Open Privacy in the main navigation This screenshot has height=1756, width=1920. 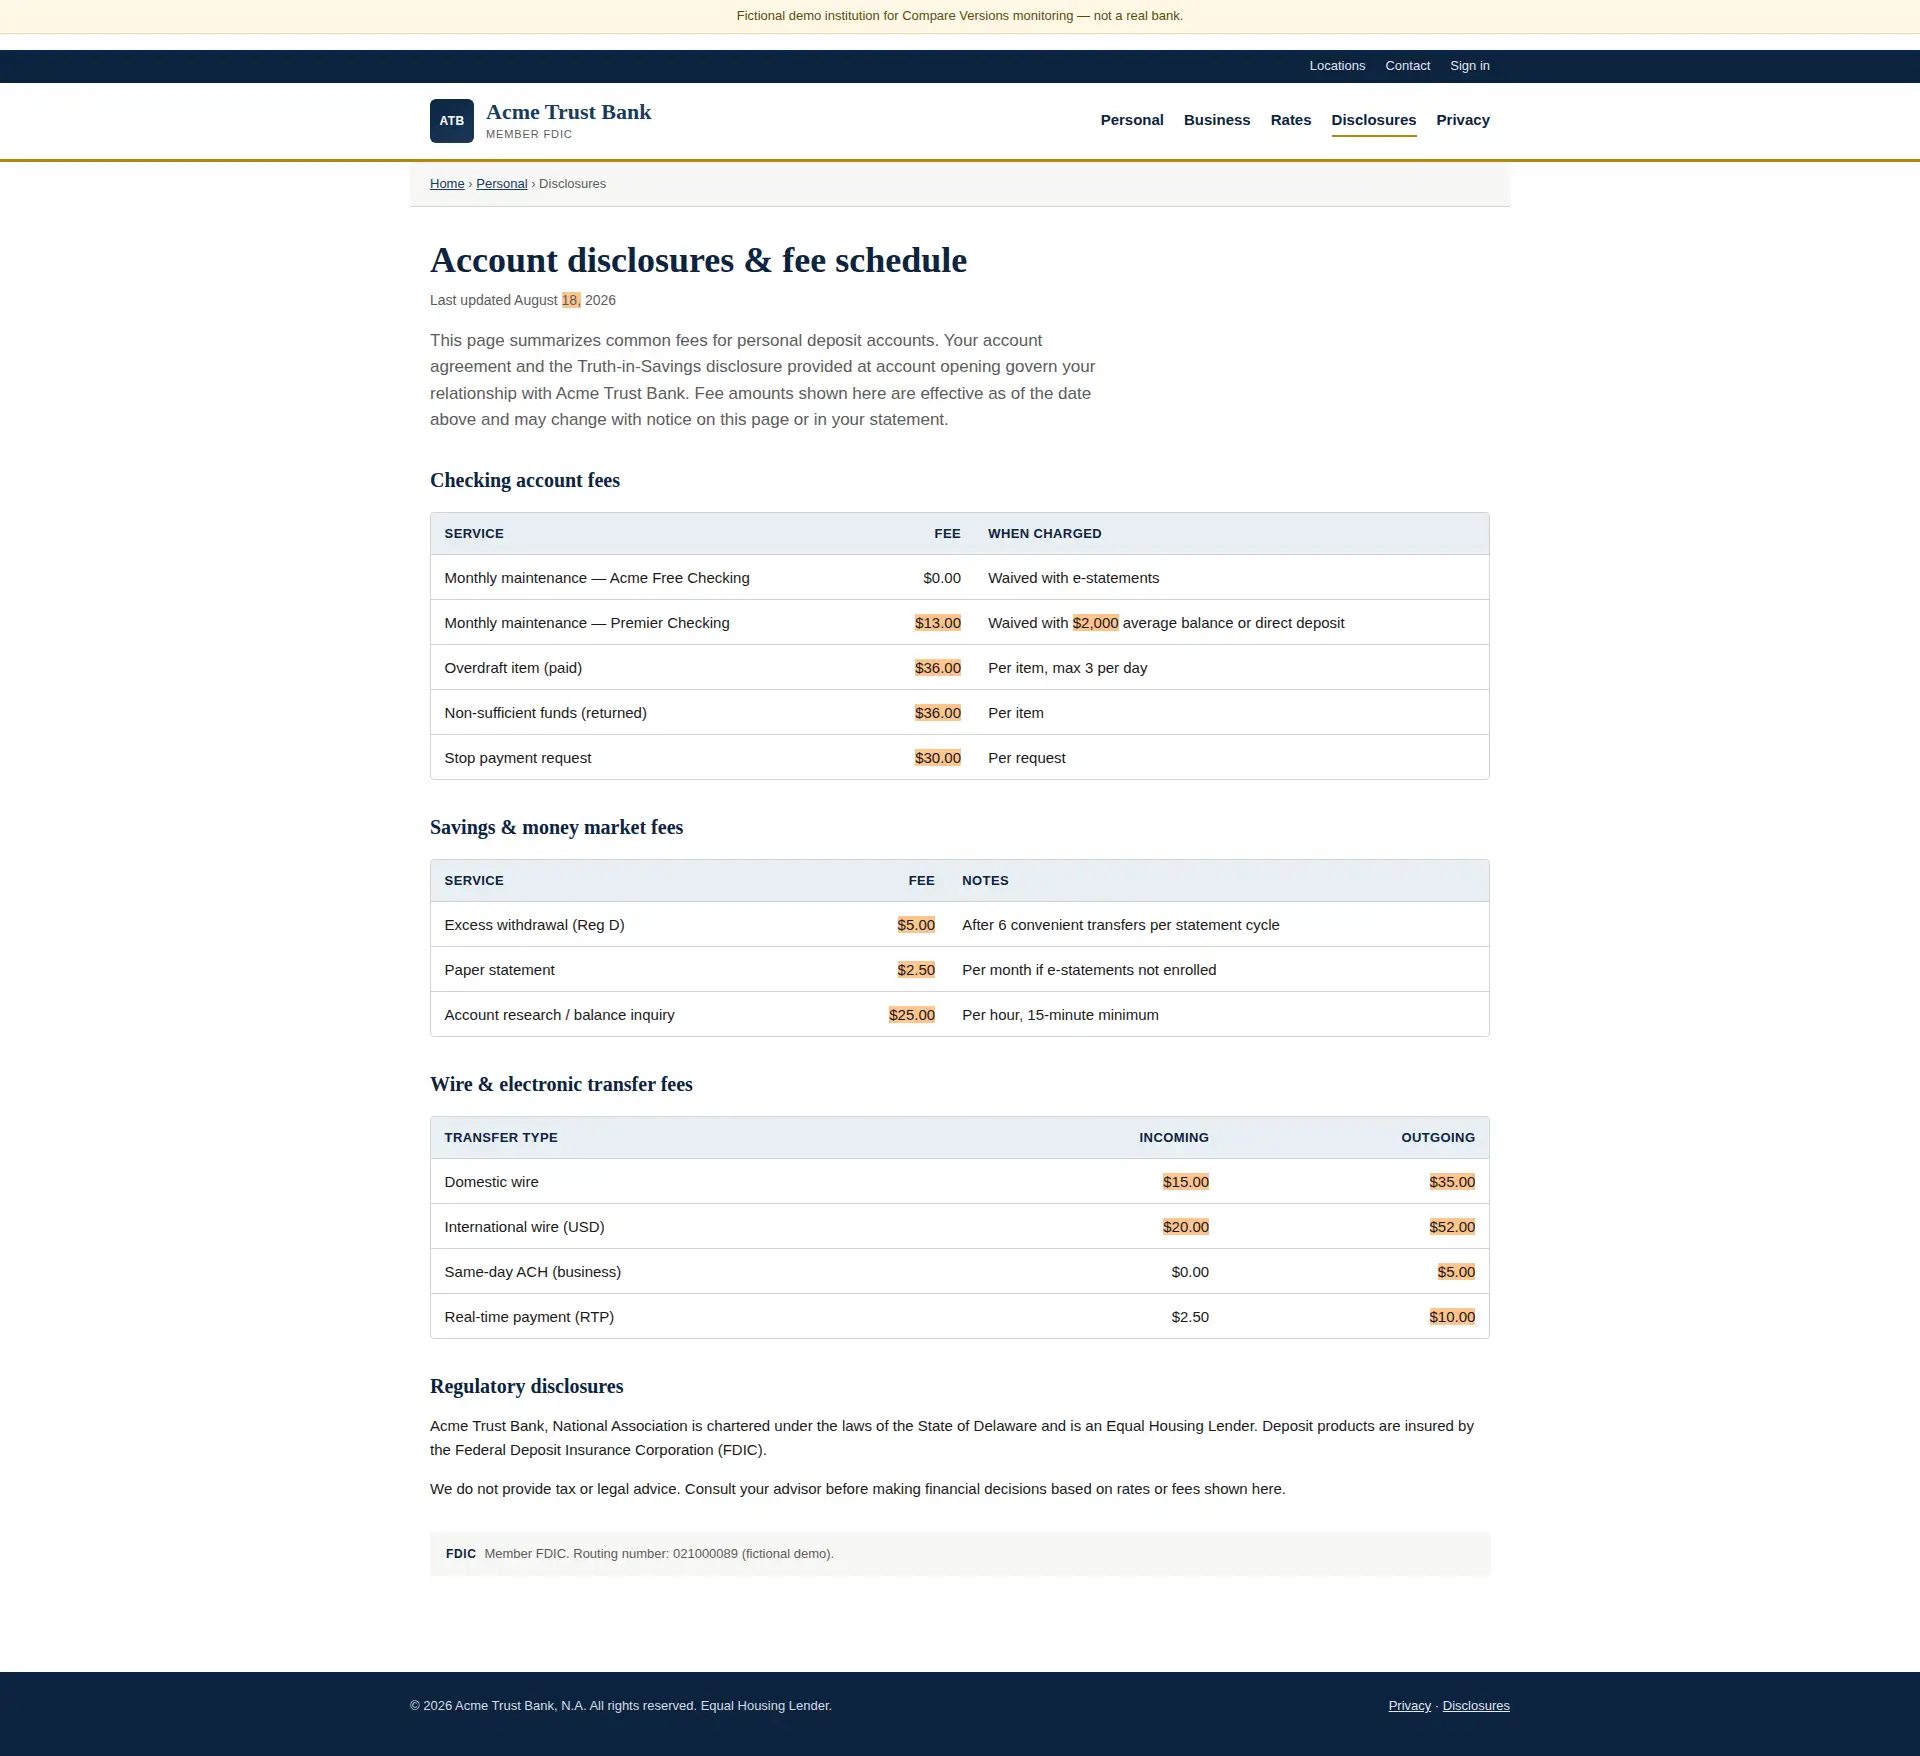tap(1463, 120)
